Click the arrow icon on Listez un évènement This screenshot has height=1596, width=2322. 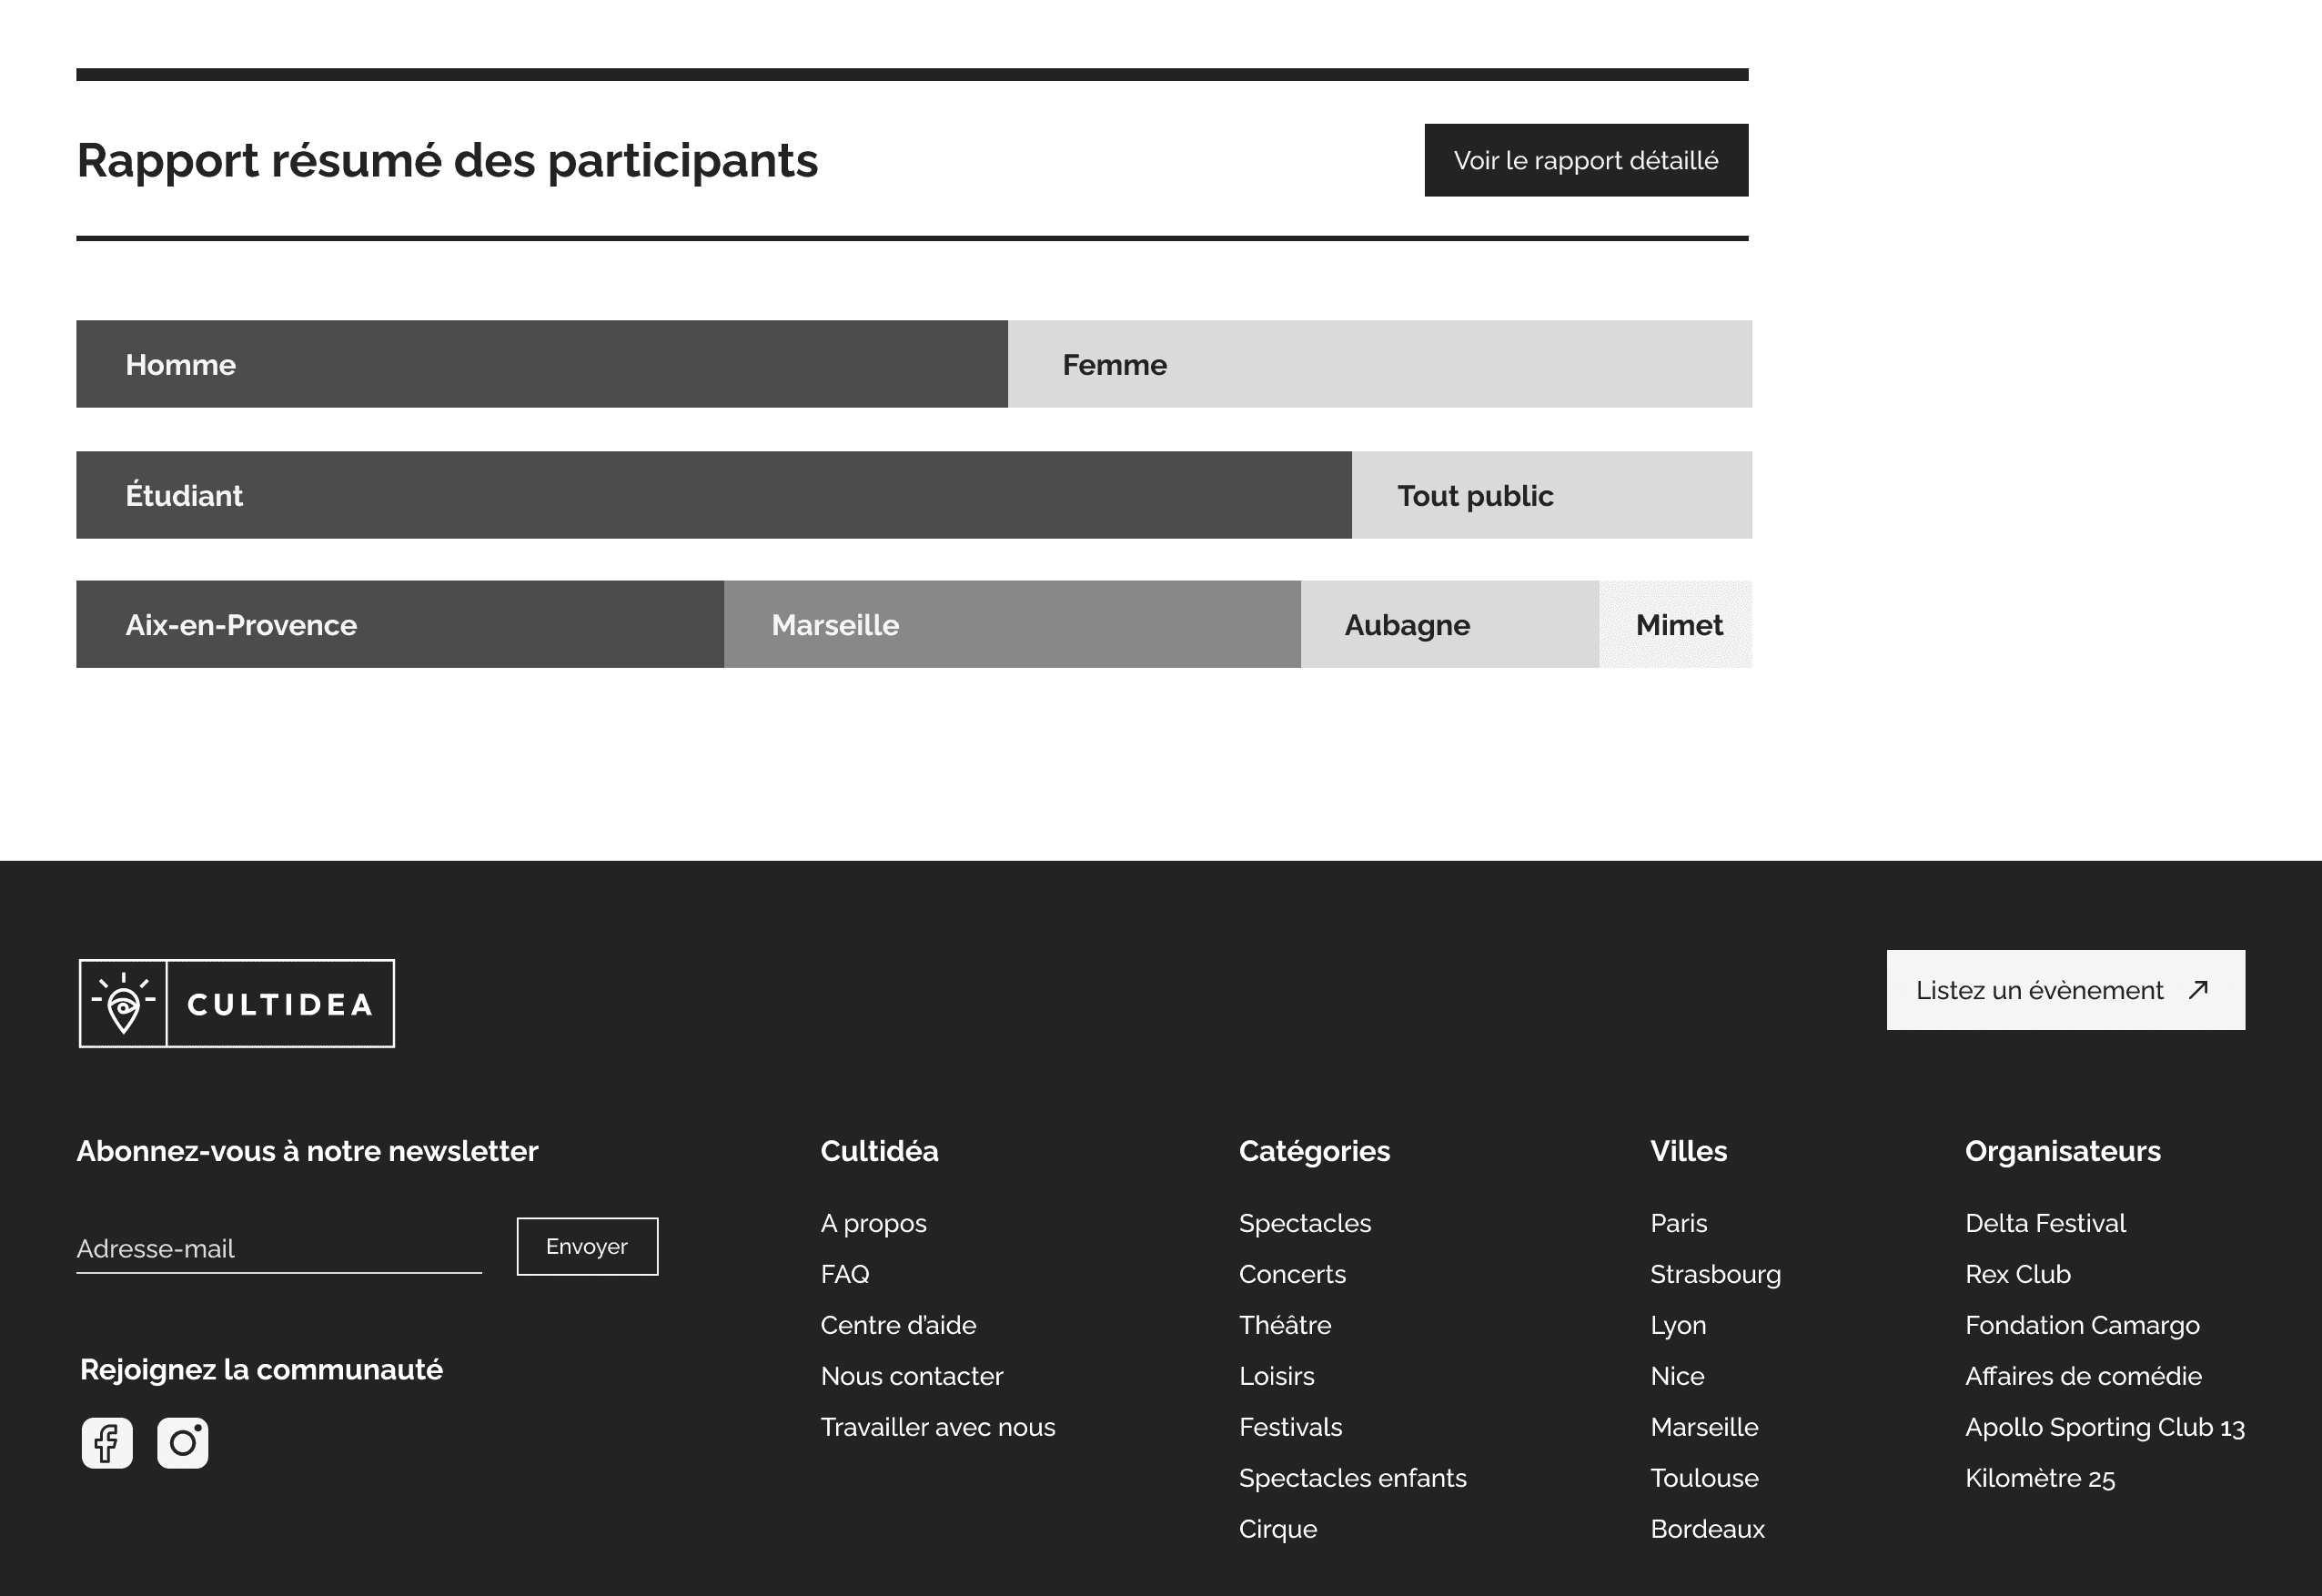pos(2198,990)
